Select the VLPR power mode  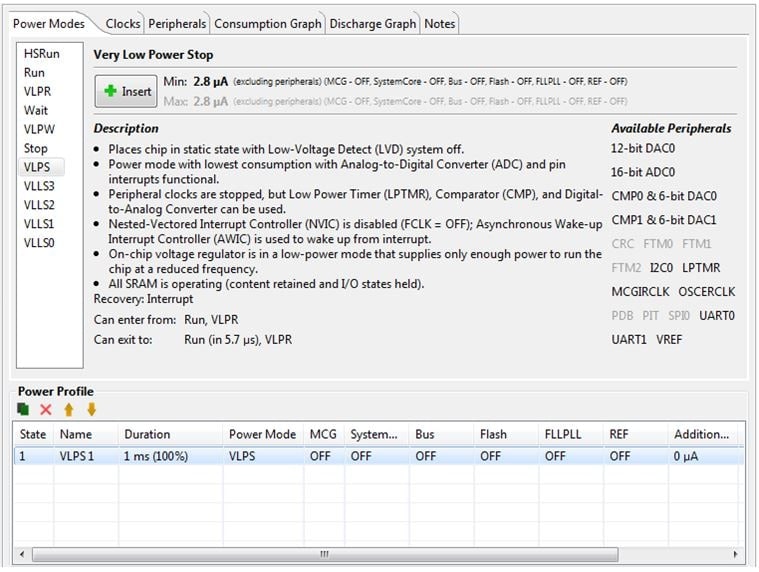pos(37,92)
